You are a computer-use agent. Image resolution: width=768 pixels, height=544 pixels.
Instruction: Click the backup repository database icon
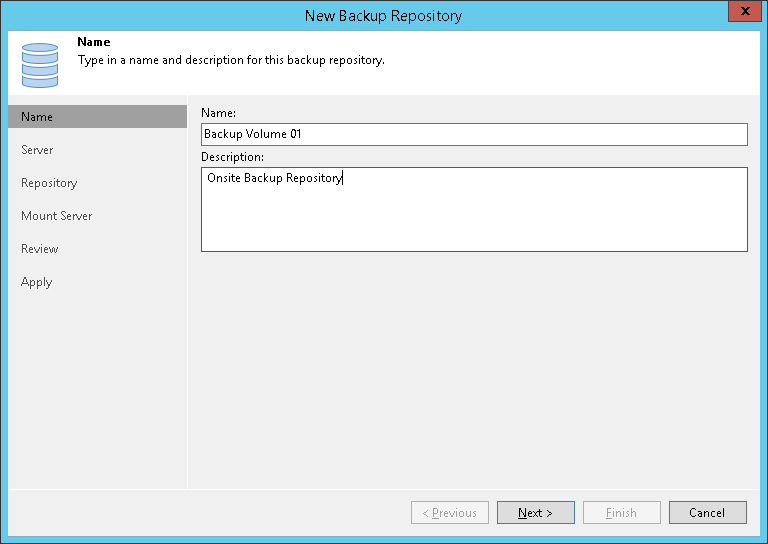click(40, 64)
